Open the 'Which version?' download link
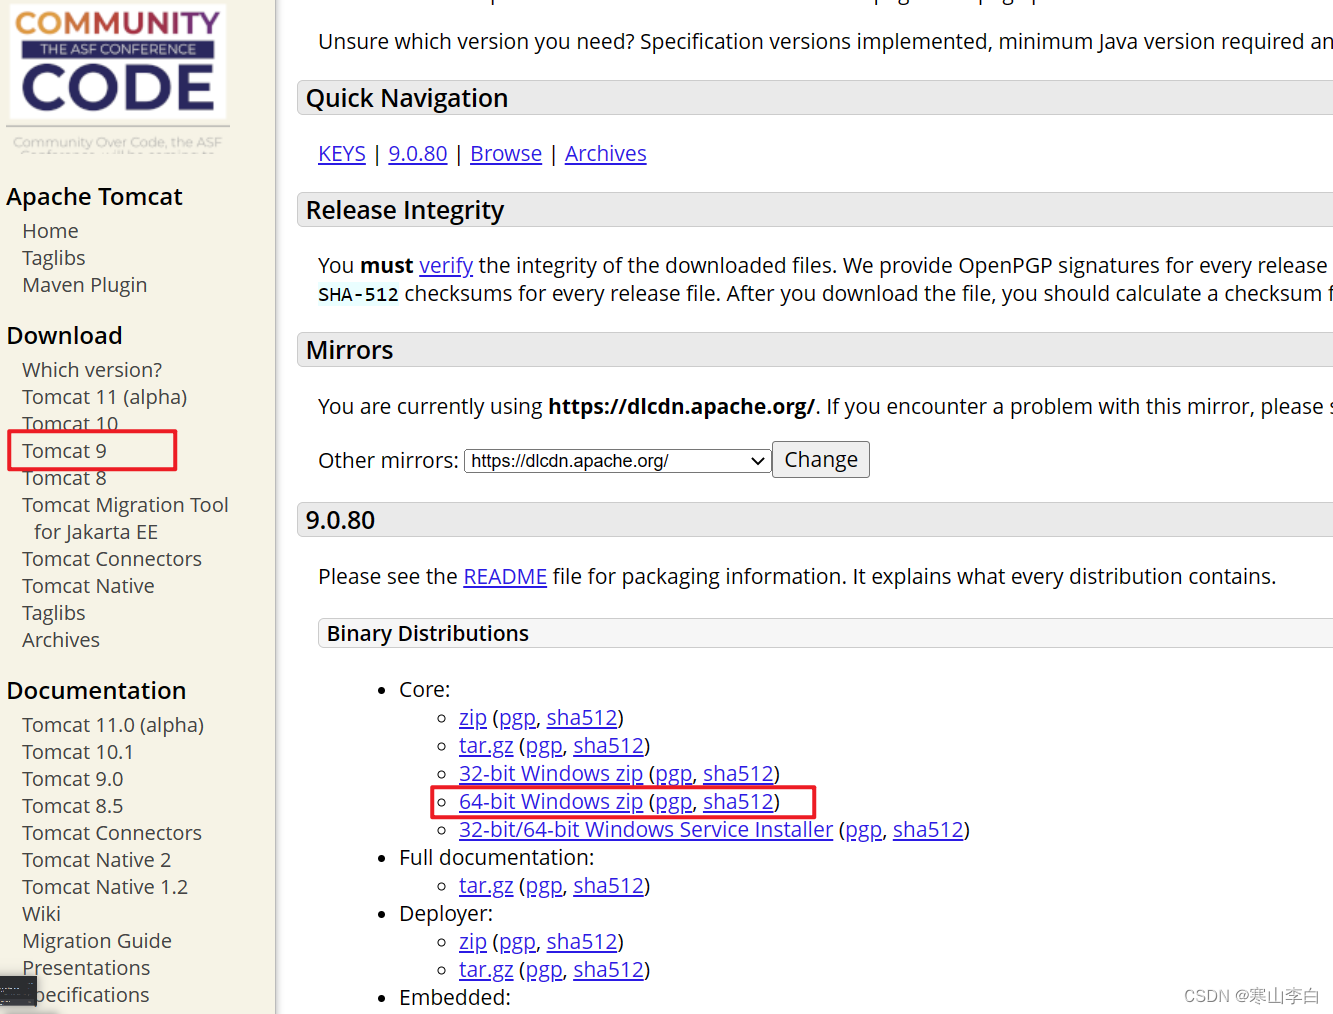1333x1014 pixels. pyautogui.click(x=92, y=370)
